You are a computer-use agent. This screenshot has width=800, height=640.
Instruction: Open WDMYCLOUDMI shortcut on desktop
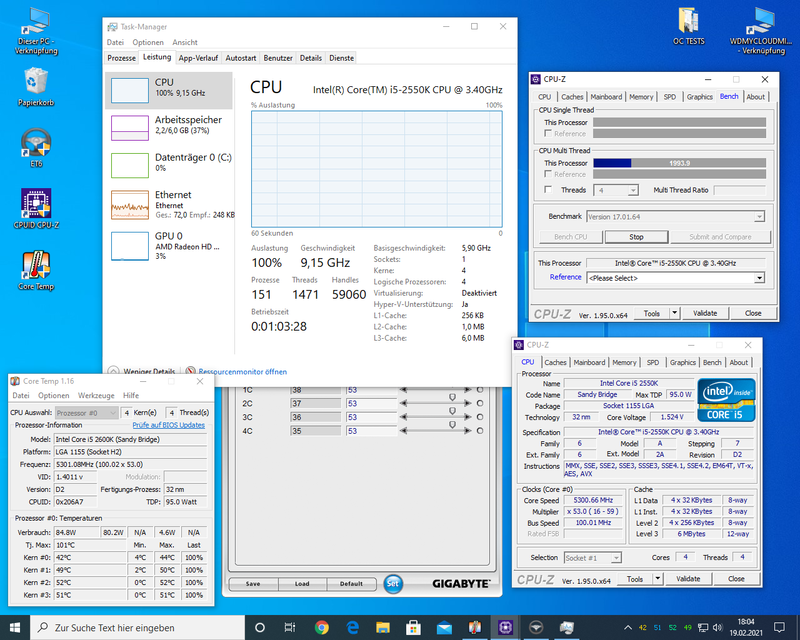(x=763, y=32)
